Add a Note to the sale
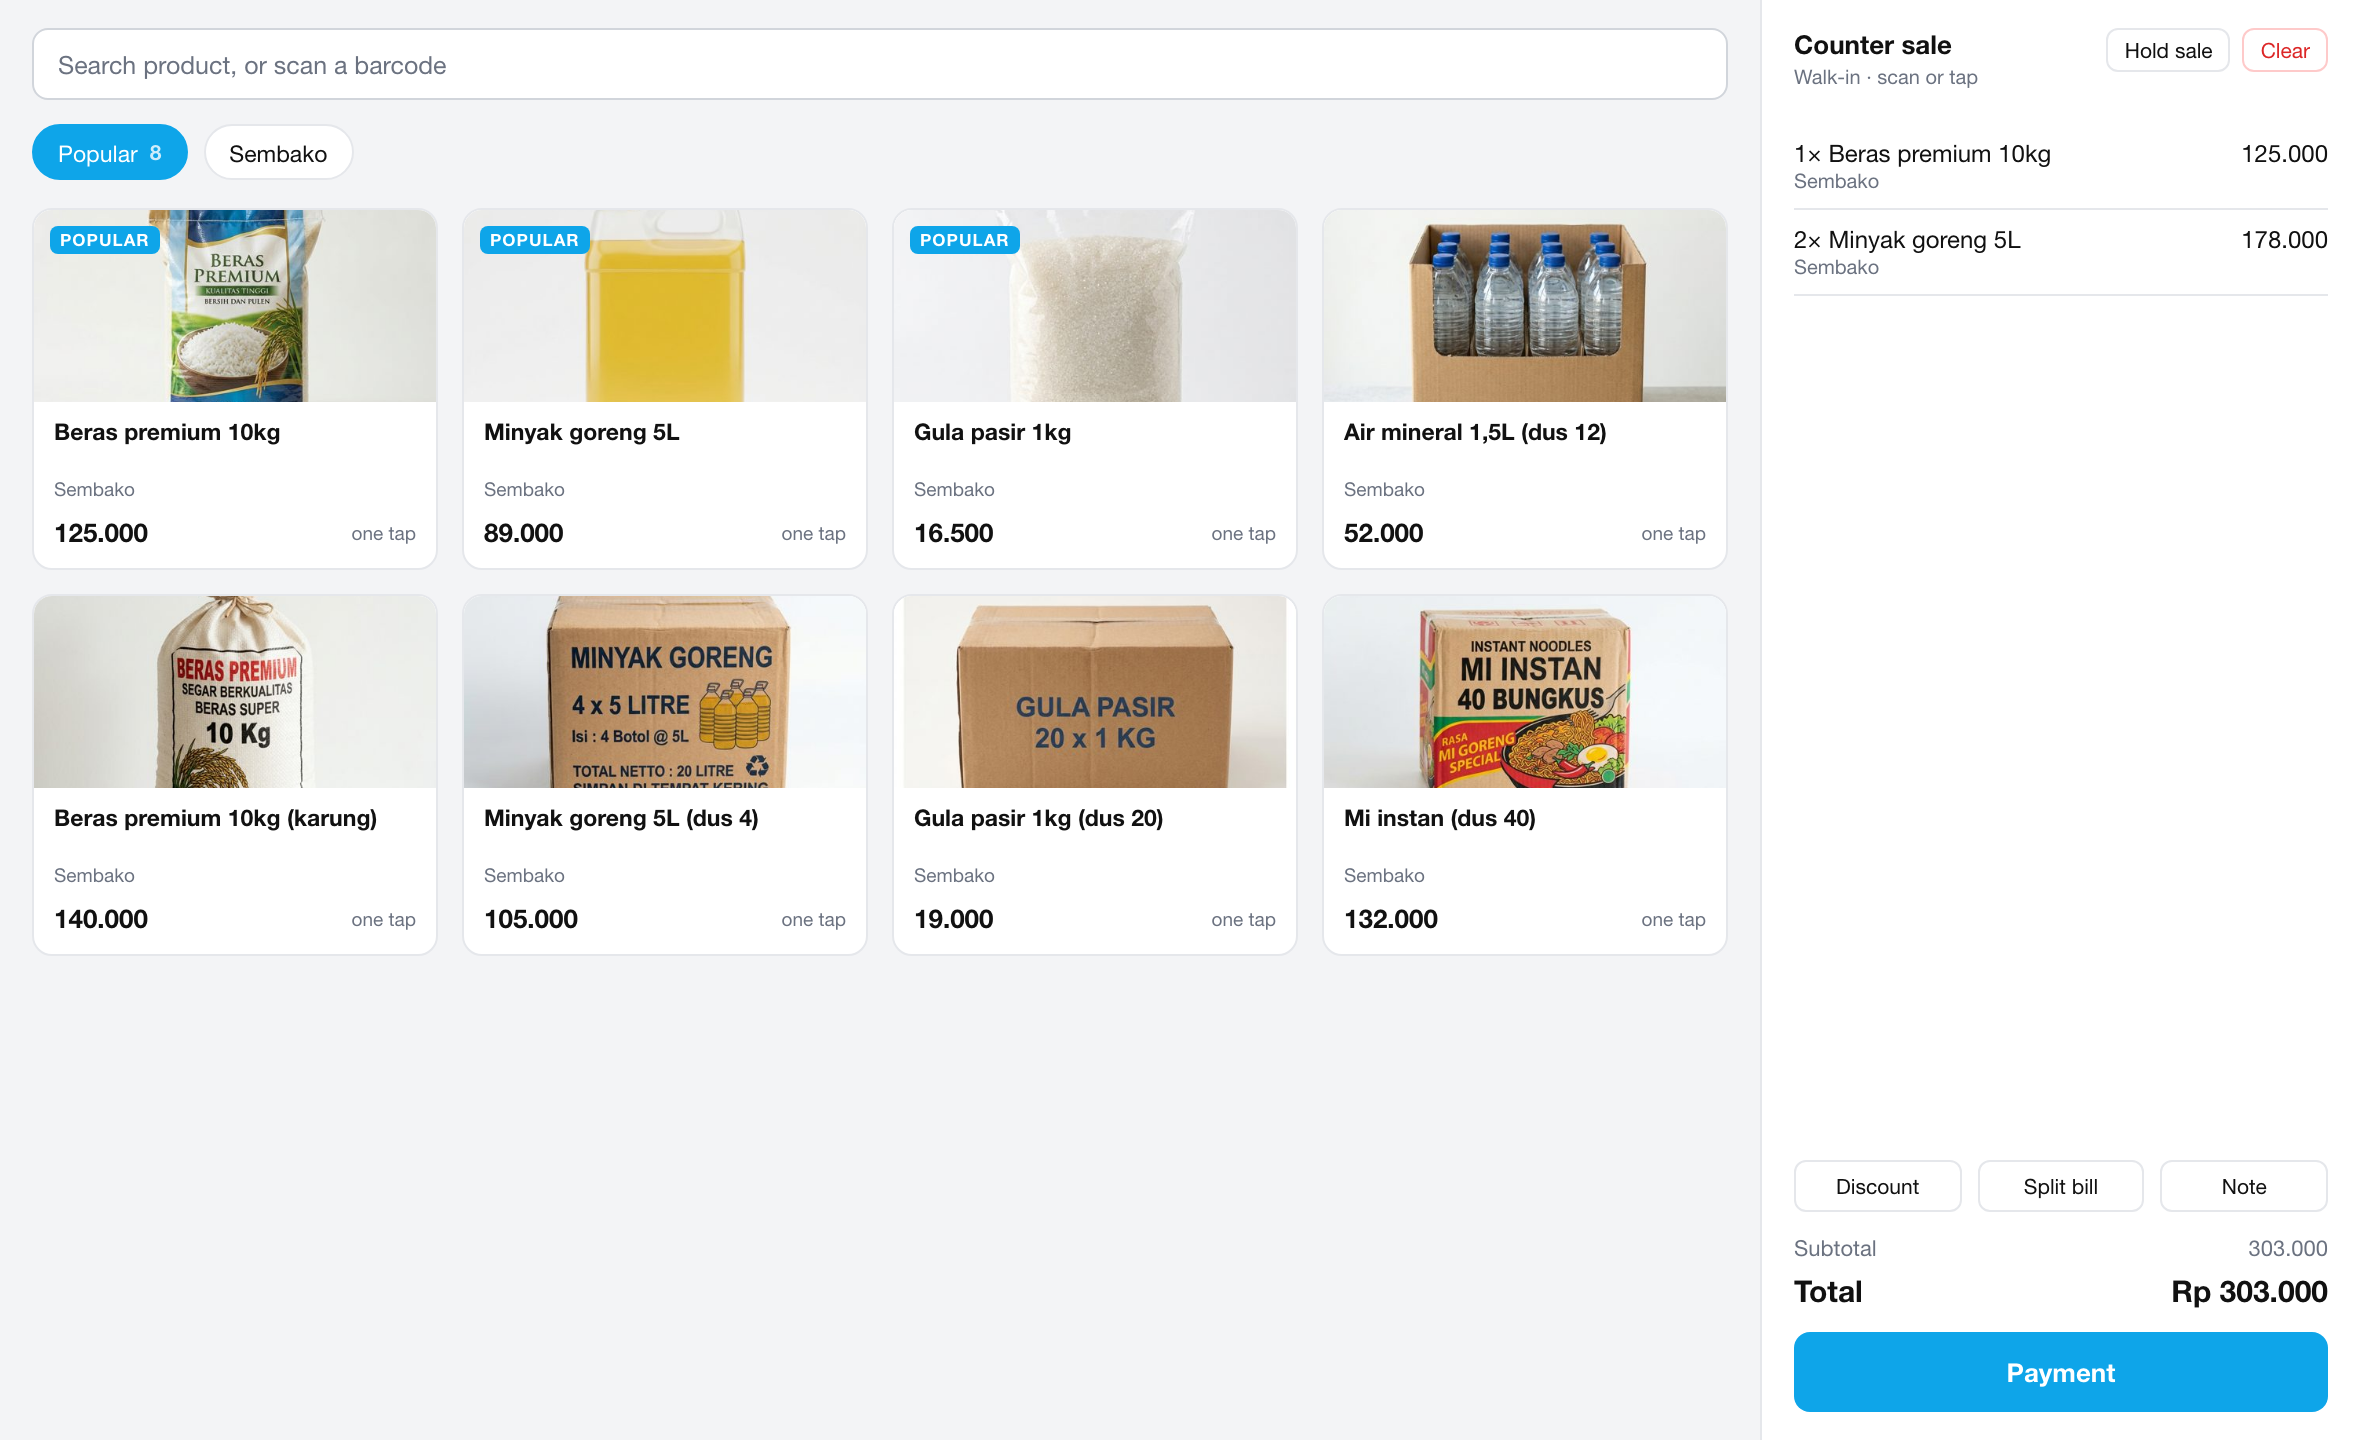Image resolution: width=2360 pixels, height=1440 pixels. coord(2244,1187)
